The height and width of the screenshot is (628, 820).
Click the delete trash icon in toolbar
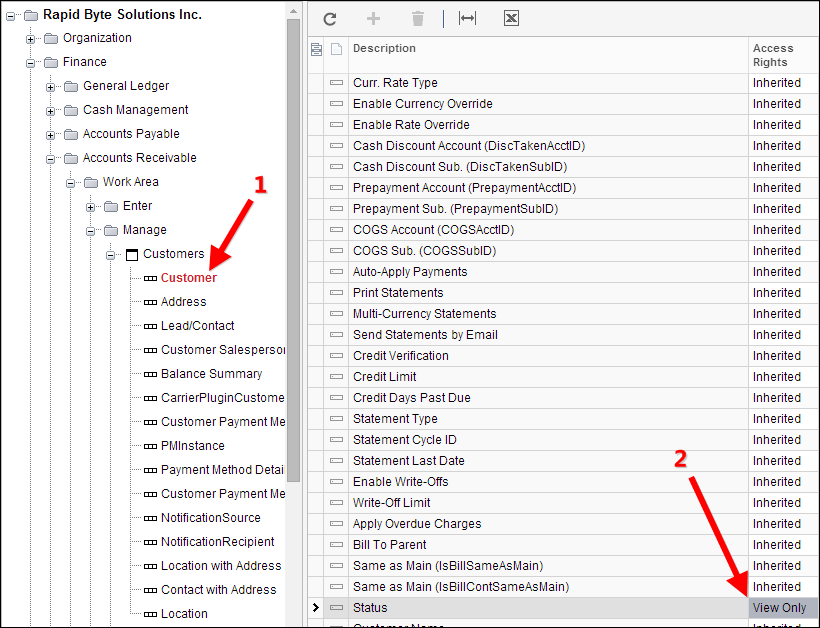point(417,18)
